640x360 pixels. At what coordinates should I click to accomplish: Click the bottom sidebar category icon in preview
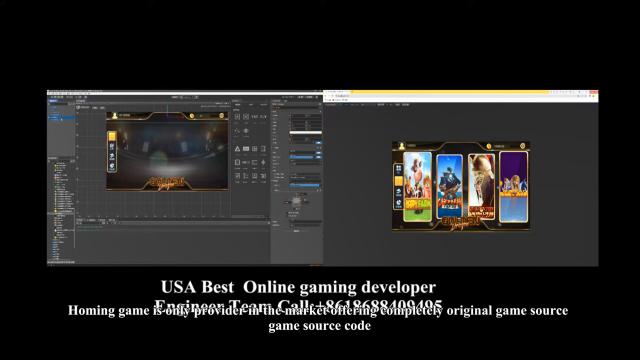pyautogui.click(x=399, y=203)
